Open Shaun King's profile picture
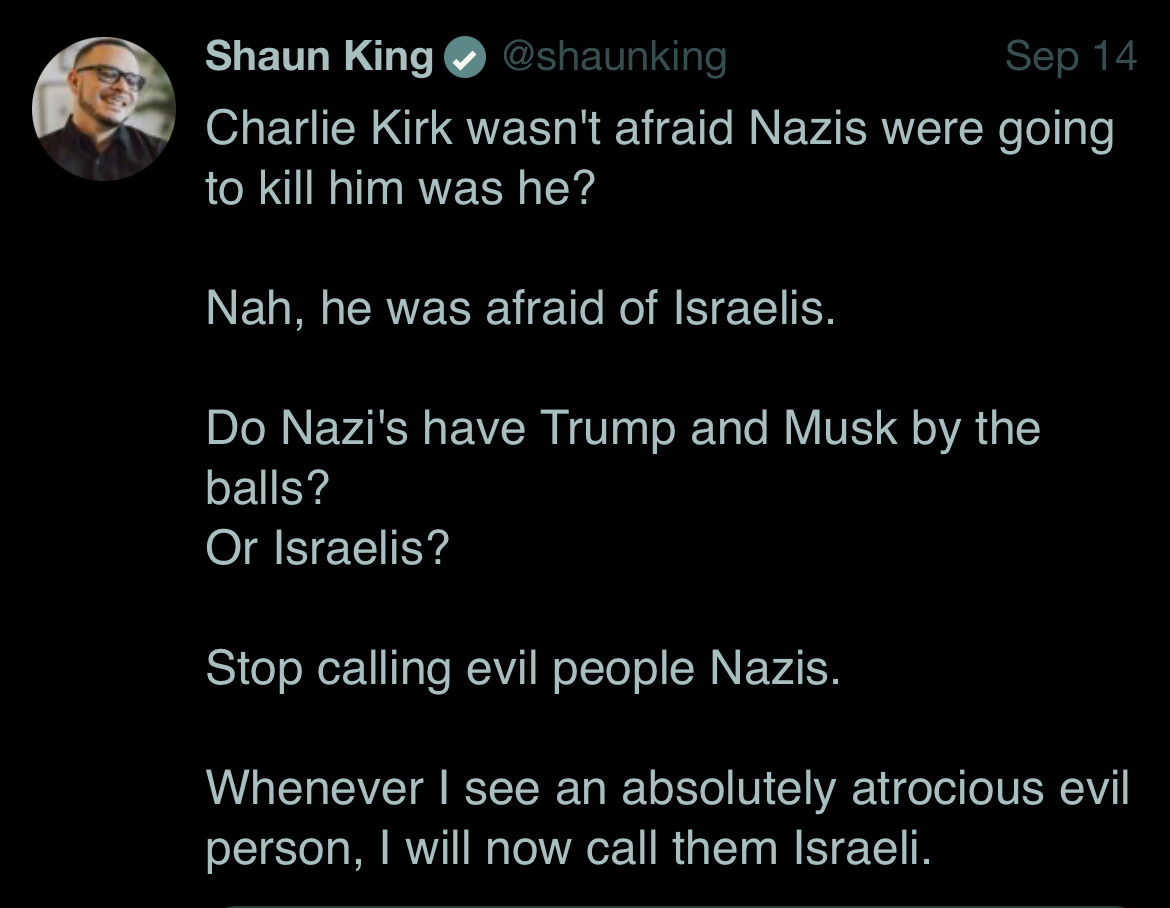 [104, 109]
